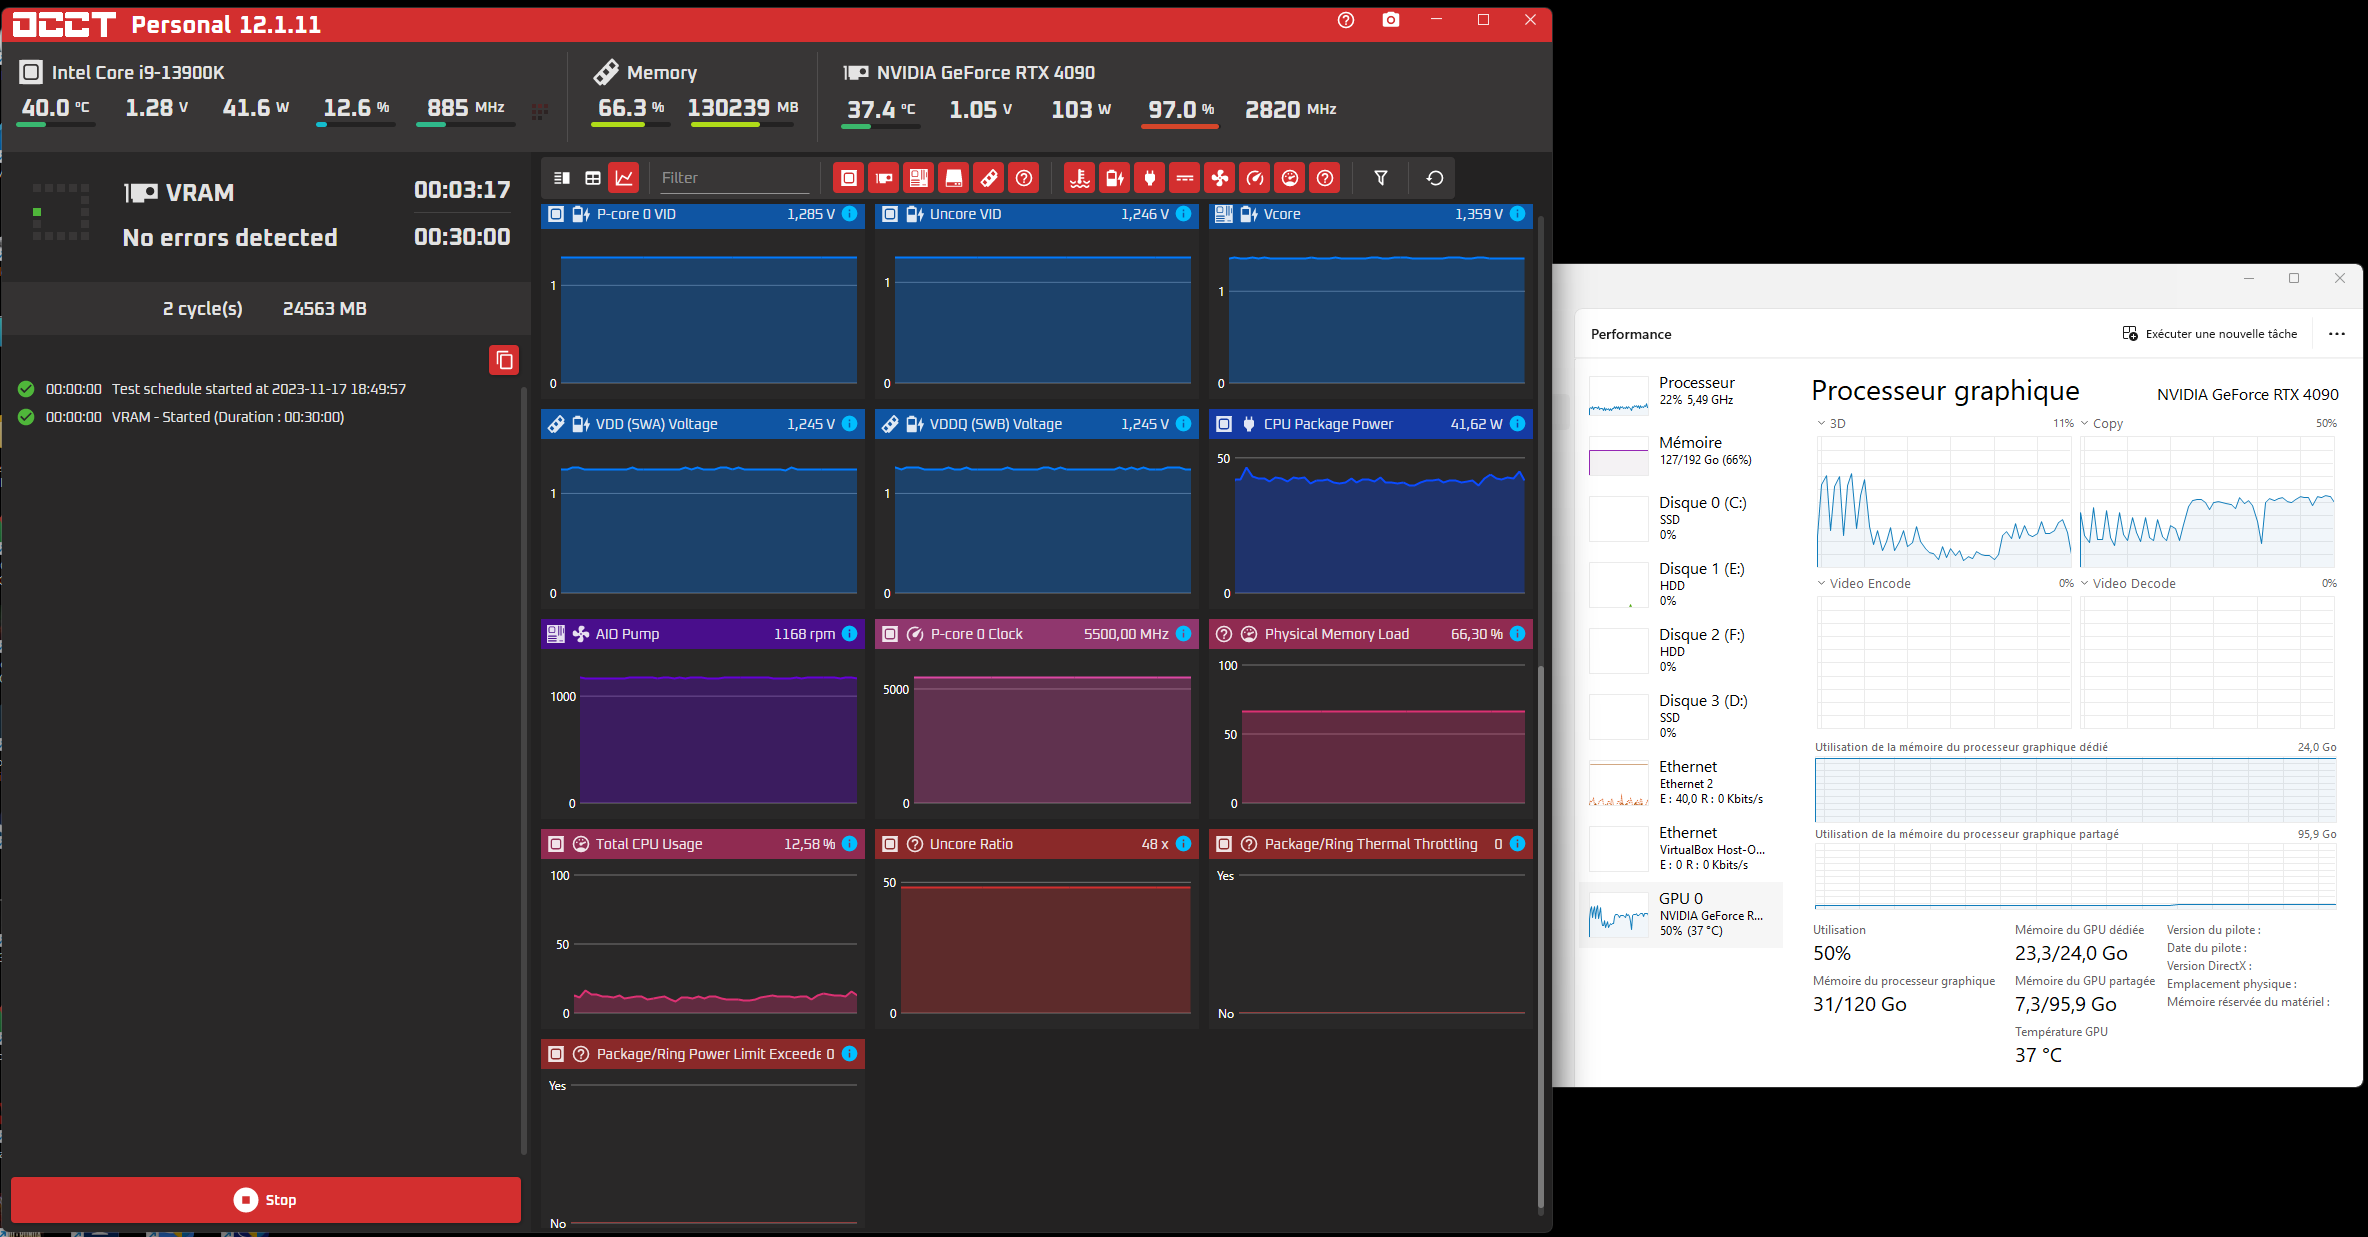Switch sensors to the list view layout
The height and width of the screenshot is (1237, 2368).
coord(562,178)
